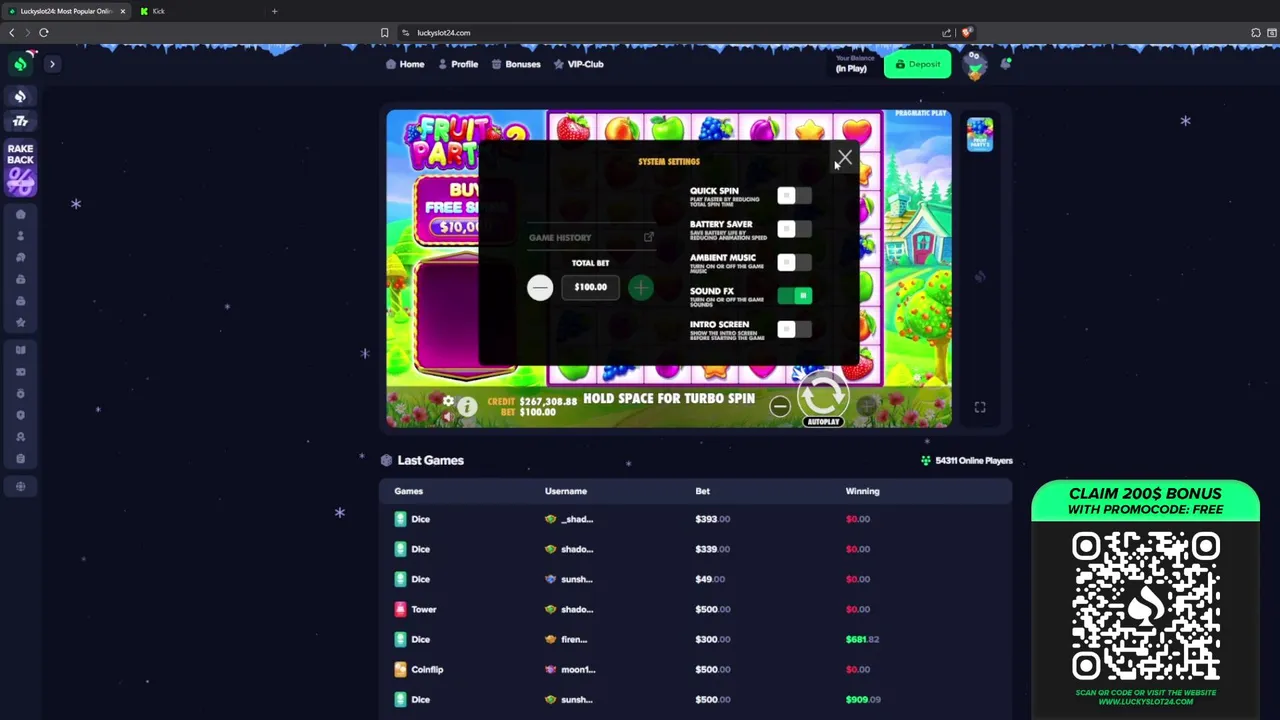Click the Games column header
Viewport: 1280px width, 720px height.
(408, 491)
